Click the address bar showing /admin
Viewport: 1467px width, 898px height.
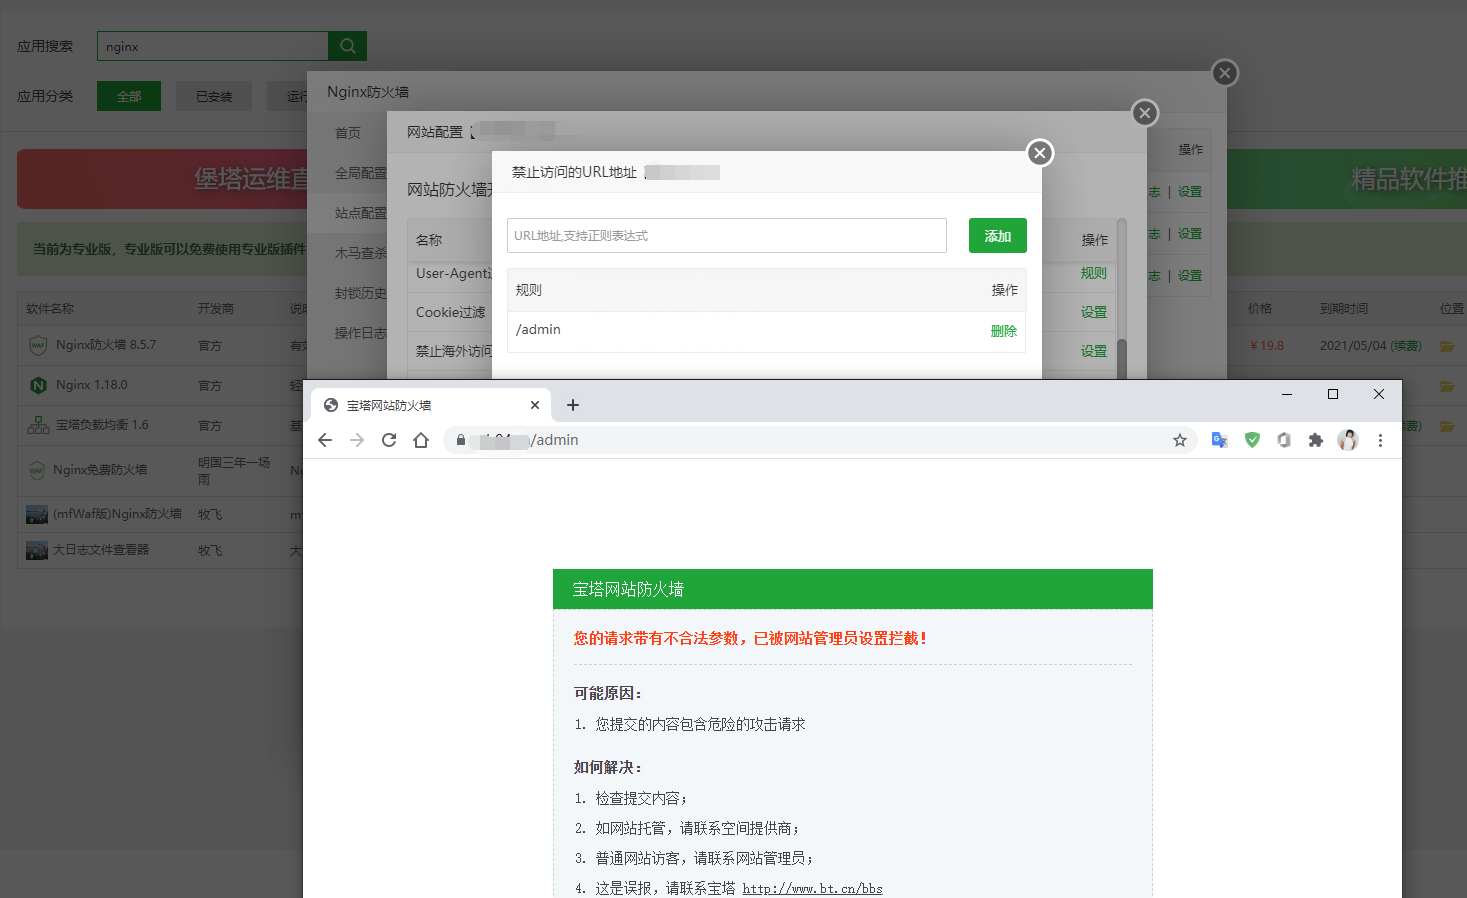point(820,440)
